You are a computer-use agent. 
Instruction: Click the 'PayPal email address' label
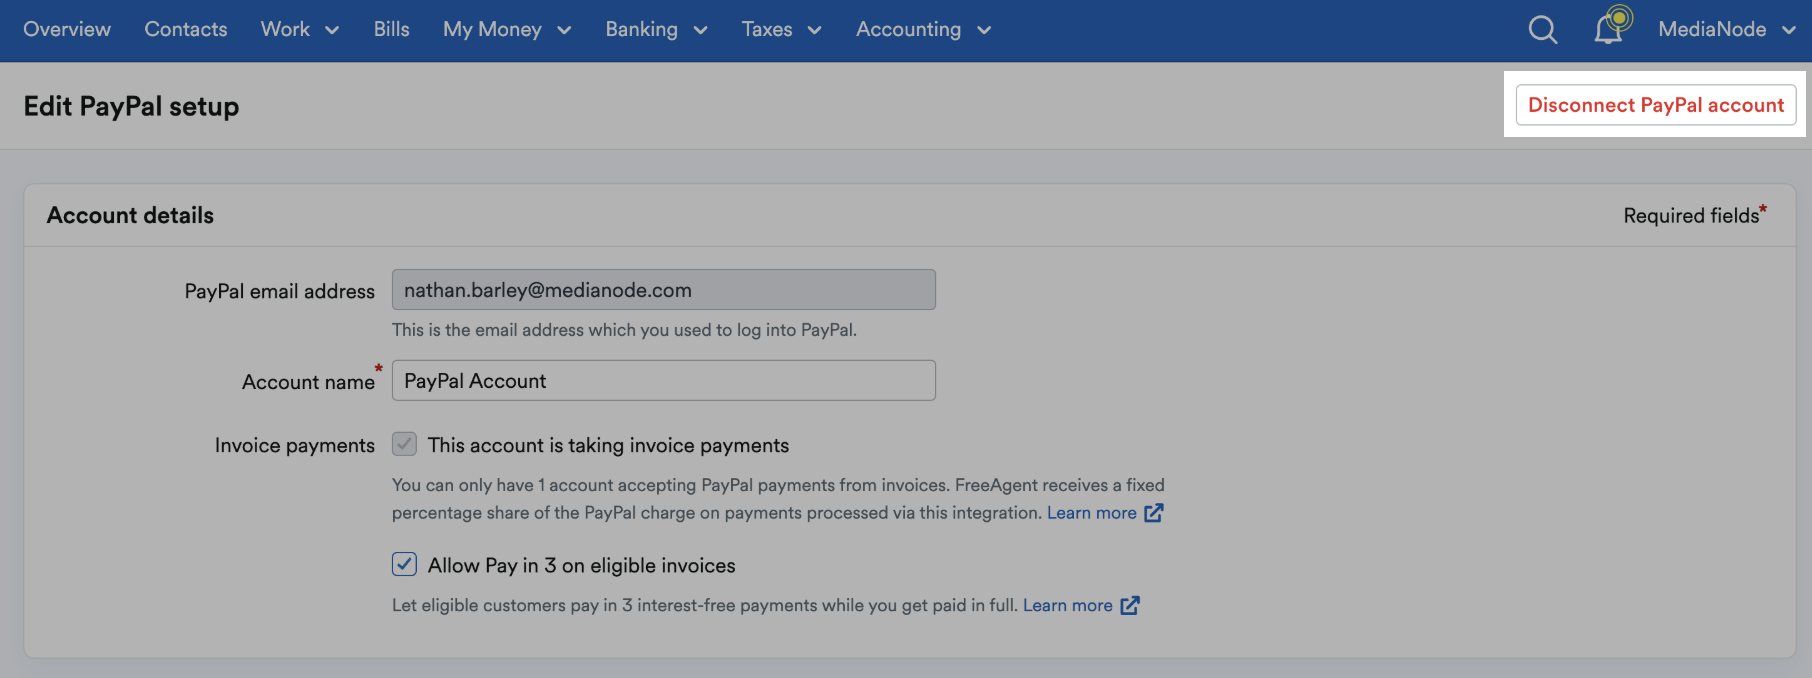(x=280, y=291)
